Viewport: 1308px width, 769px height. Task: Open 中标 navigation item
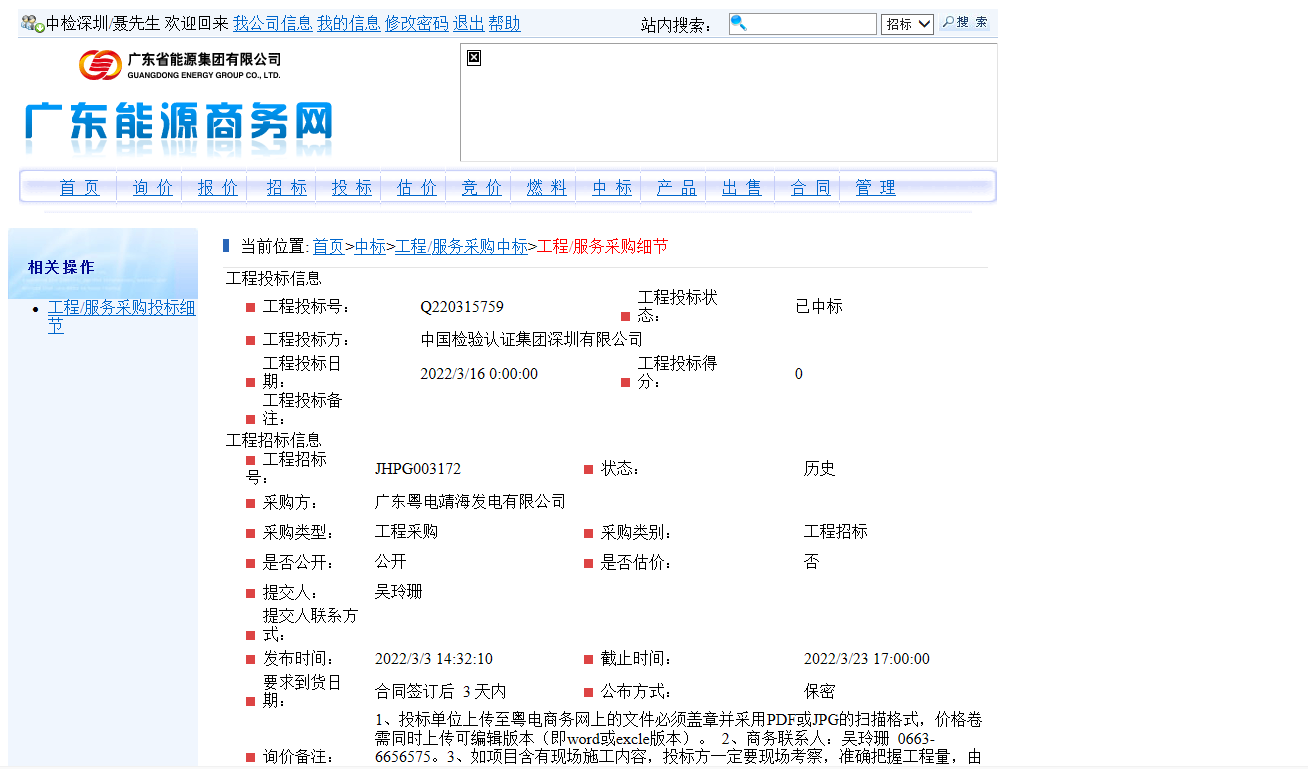(612, 188)
